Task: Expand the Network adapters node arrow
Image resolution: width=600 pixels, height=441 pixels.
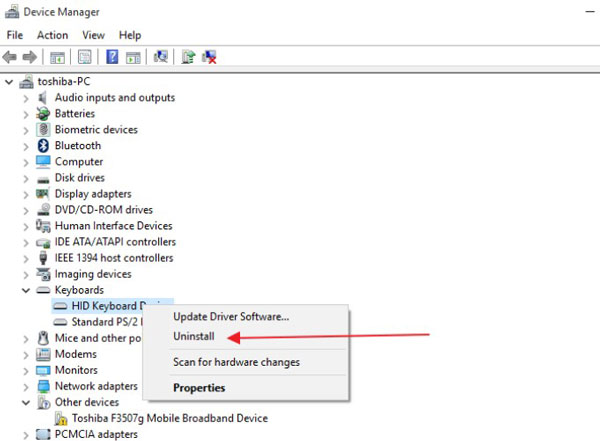Action: [26, 387]
